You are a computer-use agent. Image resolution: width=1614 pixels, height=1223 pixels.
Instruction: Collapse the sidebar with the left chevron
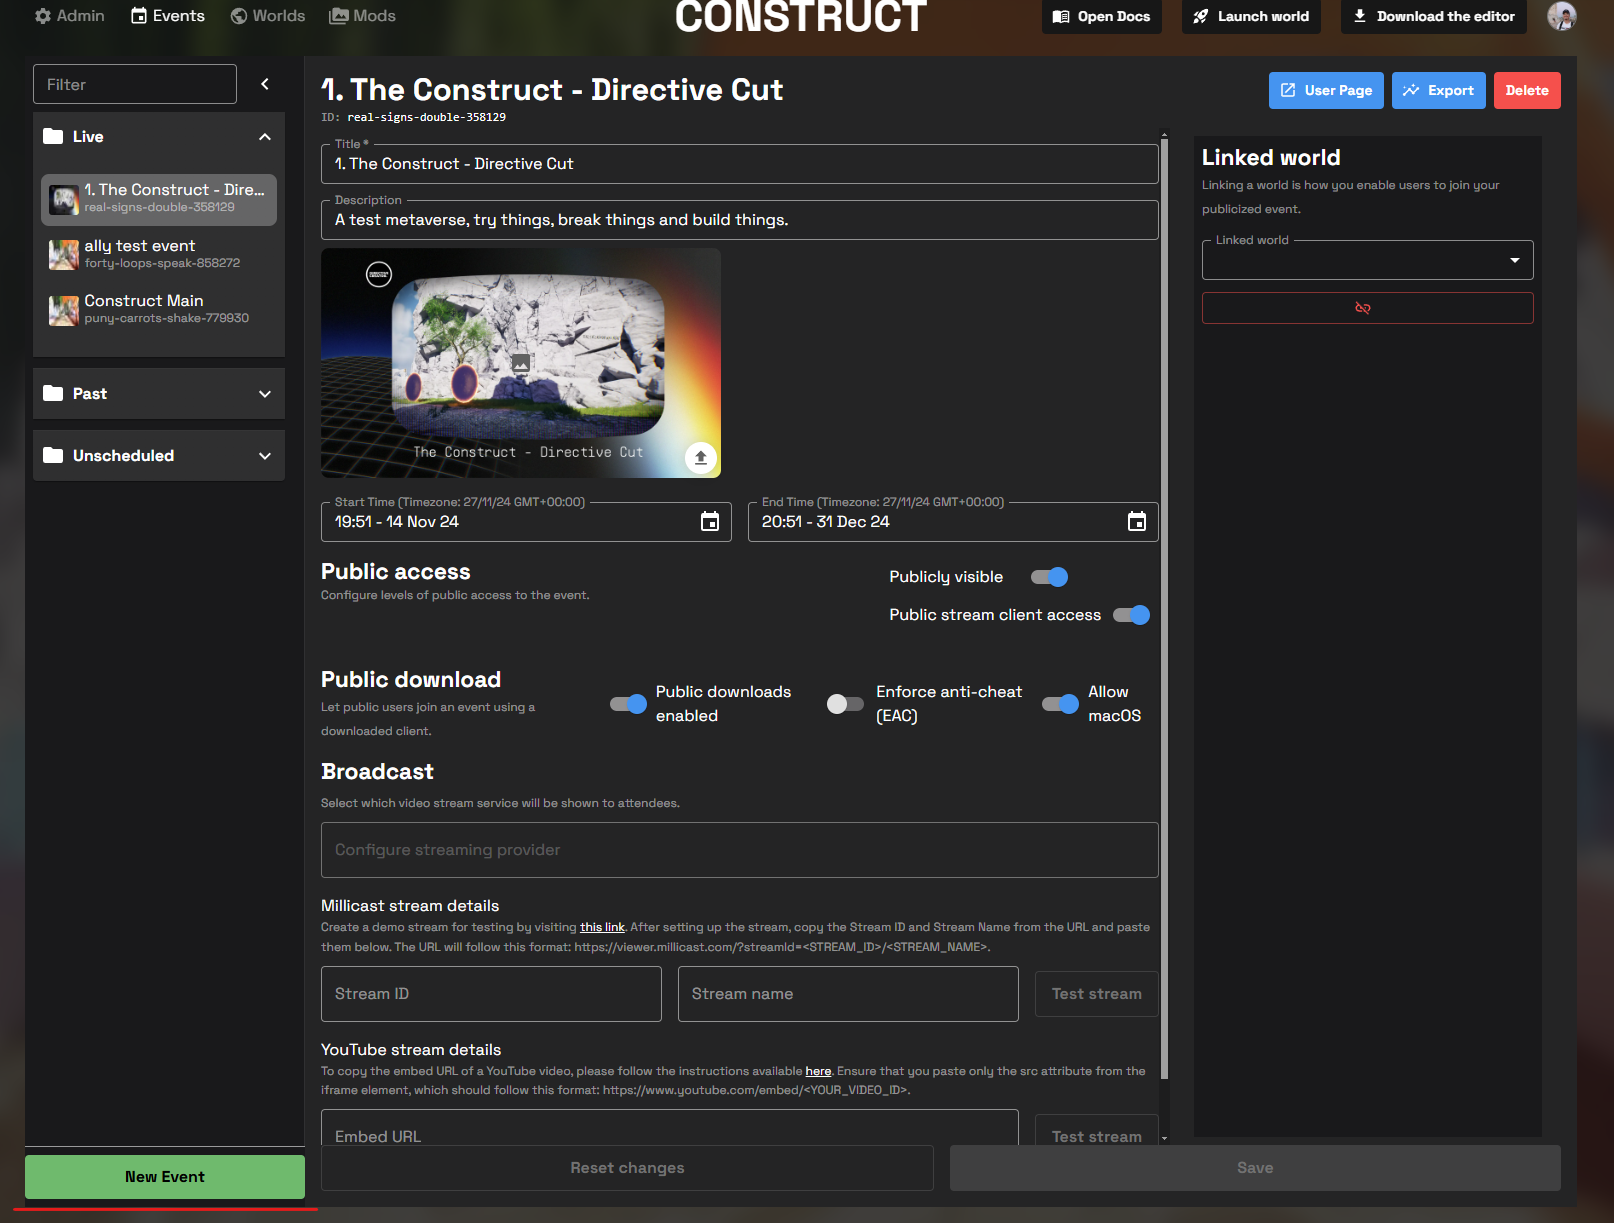265,84
